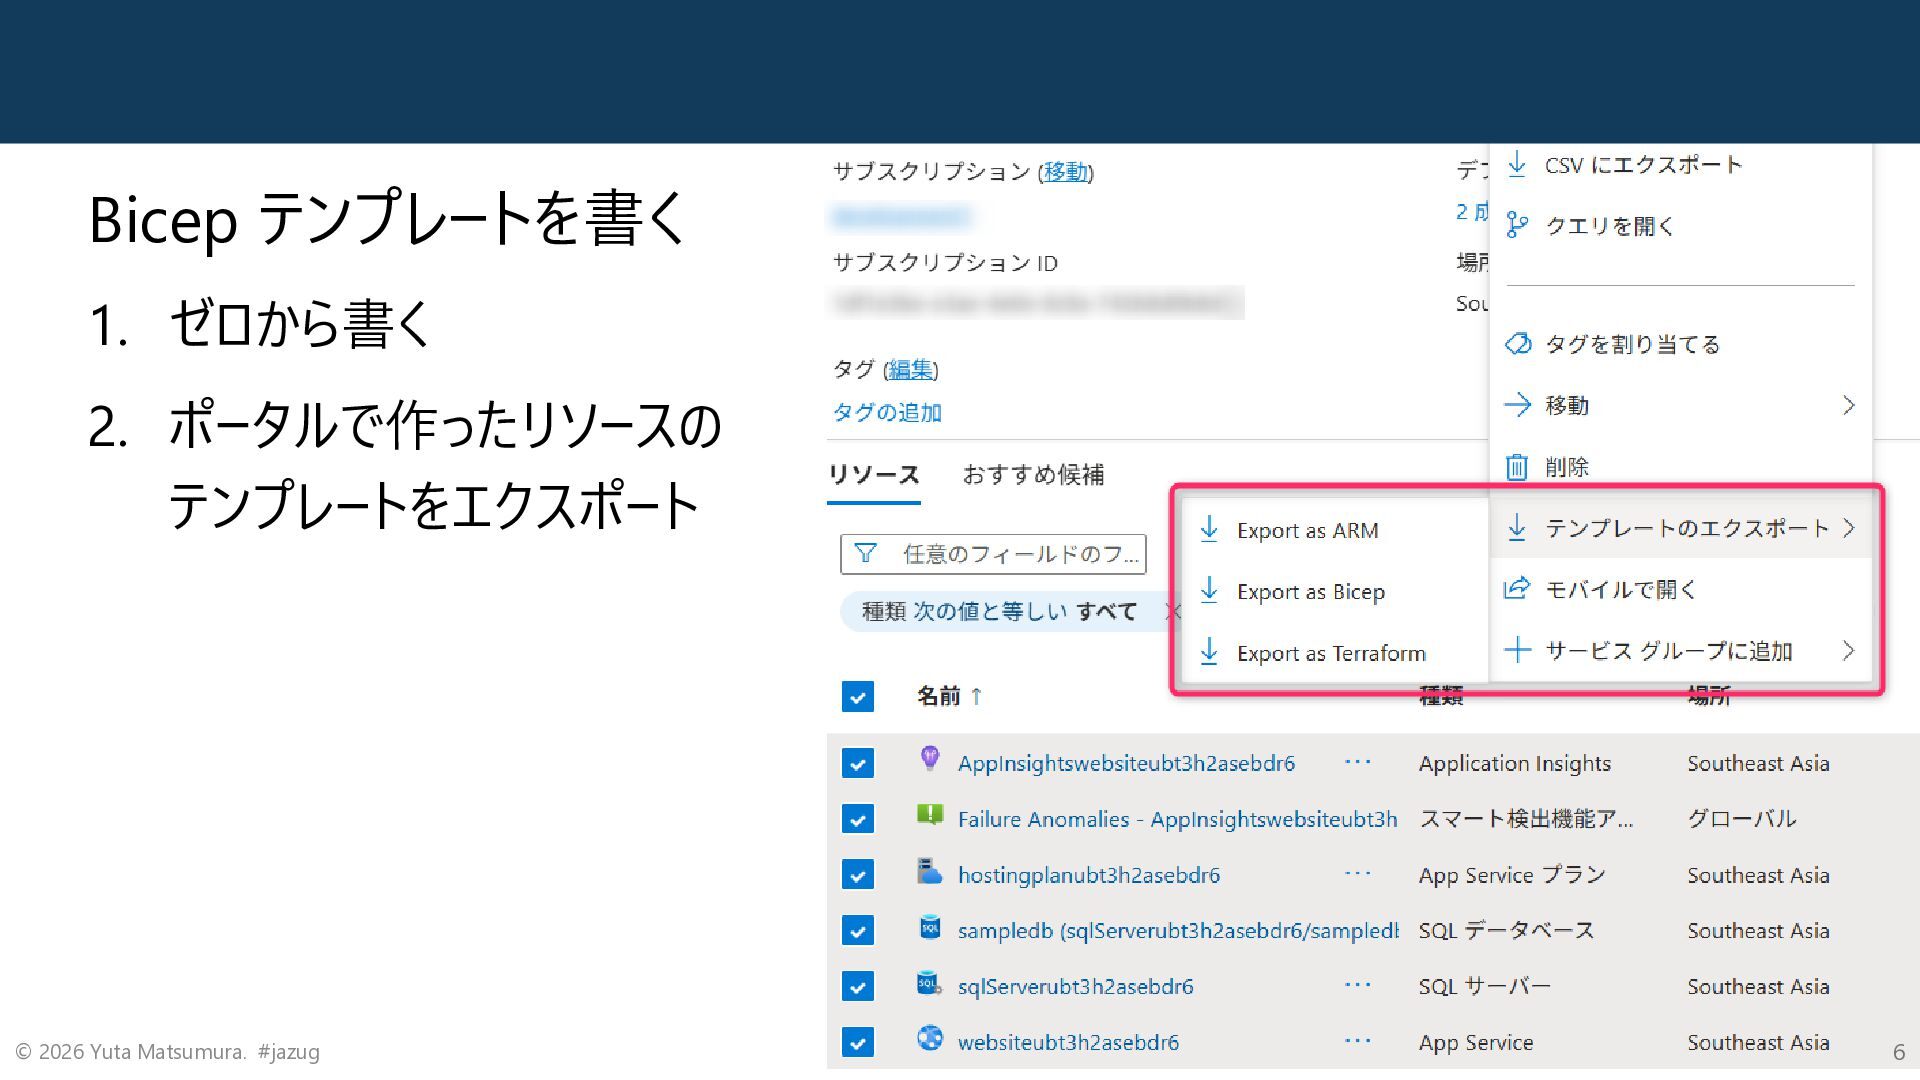Expand the 移動 submenu chevron
The height and width of the screenshot is (1080, 1920).
click(x=1848, y=405)
